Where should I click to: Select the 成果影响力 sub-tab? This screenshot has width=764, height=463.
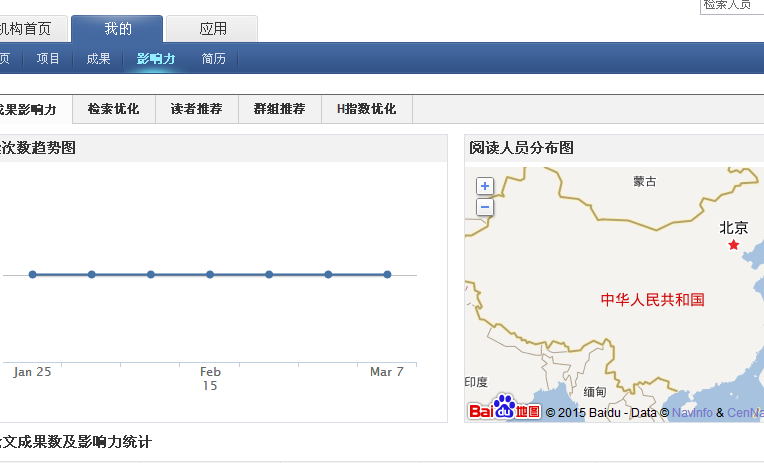(x=34, y=109)
